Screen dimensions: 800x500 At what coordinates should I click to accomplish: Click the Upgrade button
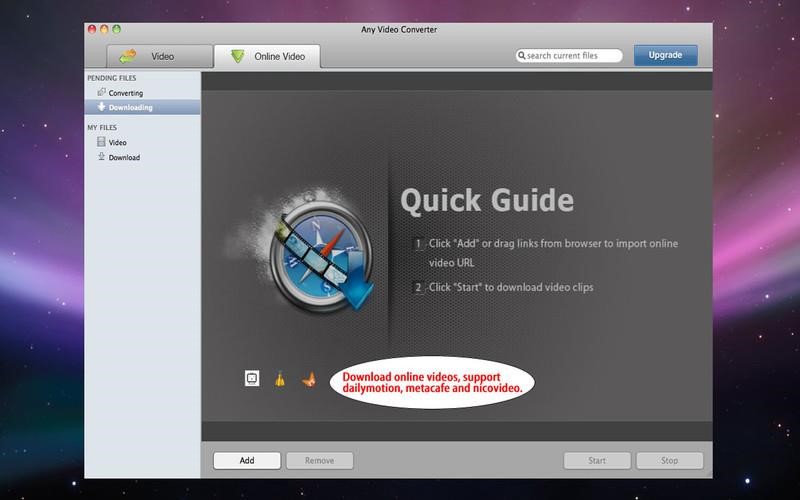coord(665,55)
